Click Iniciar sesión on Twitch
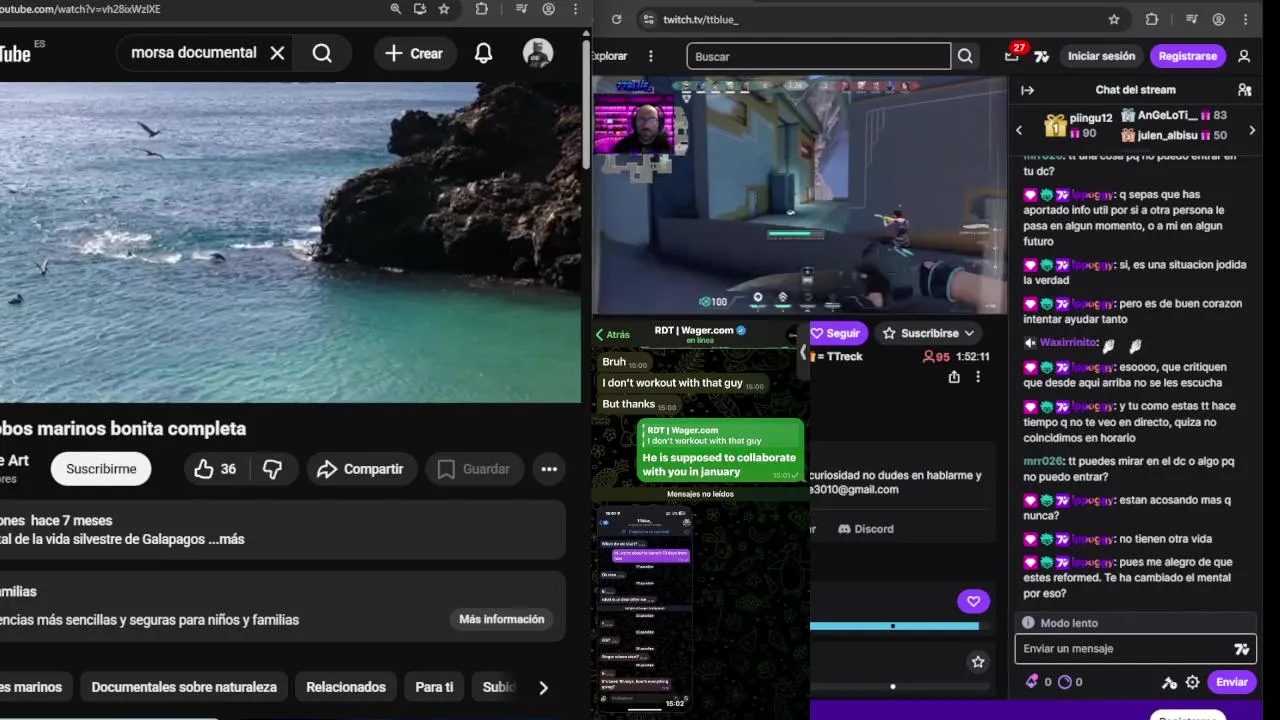1280x720 pixels. [x=1101, y=56]
